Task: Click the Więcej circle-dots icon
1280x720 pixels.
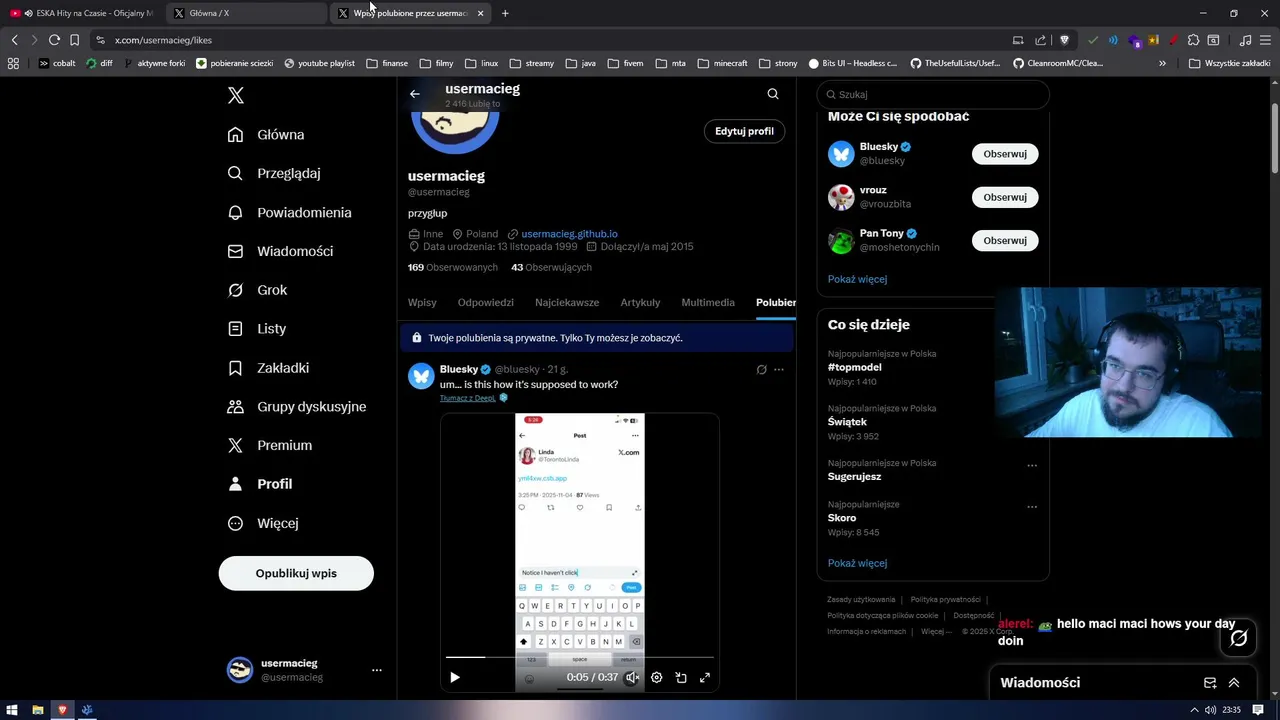Action: (235, 523)
